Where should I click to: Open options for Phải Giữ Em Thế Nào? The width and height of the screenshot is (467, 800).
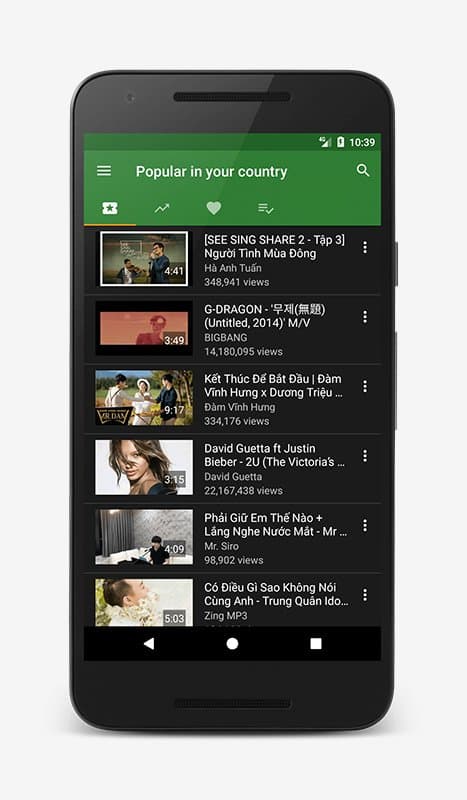(x=365, y=526)
